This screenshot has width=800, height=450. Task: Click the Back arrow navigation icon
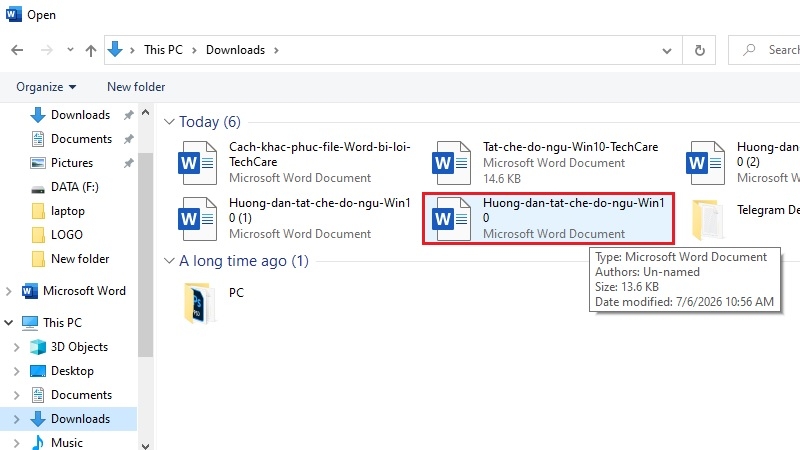click(x=17, y=50)
